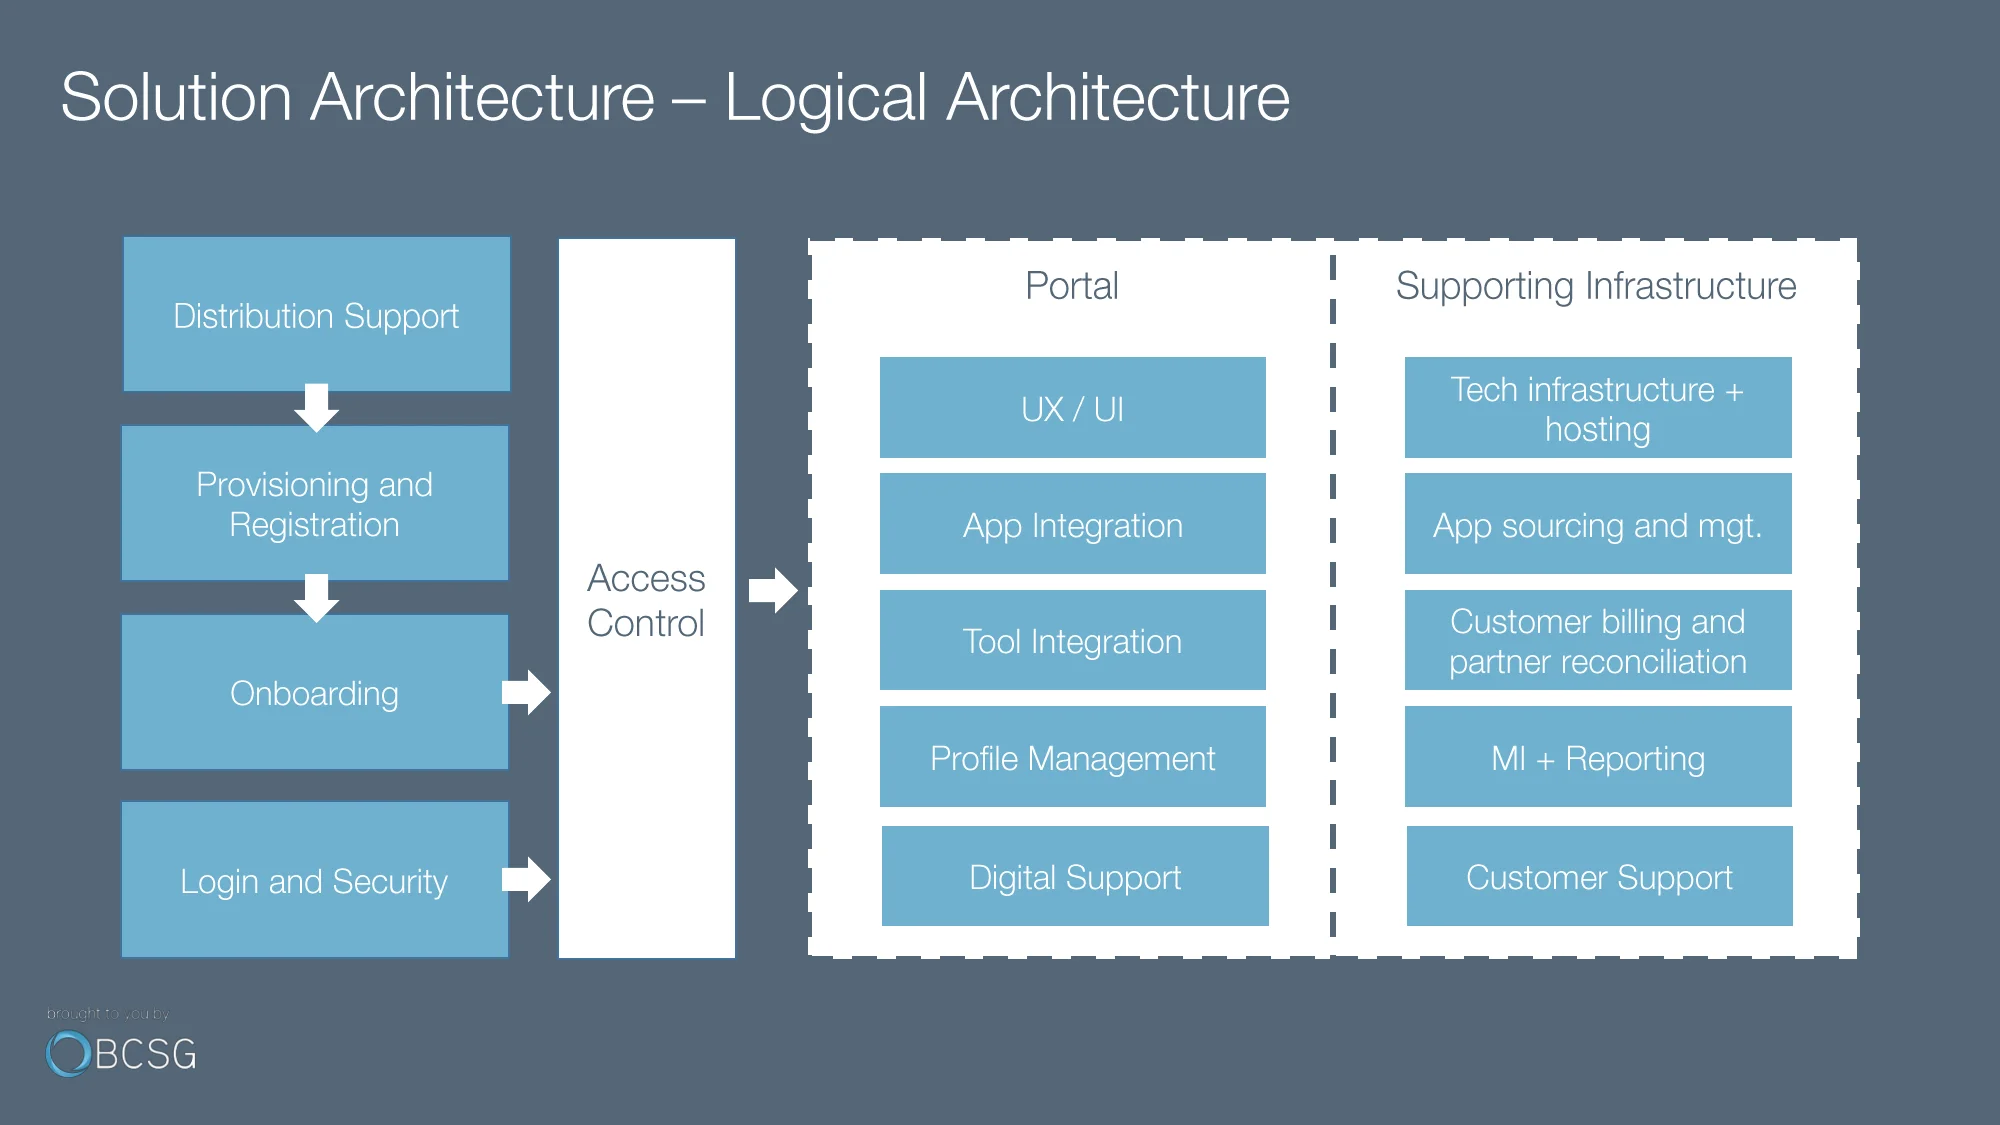Click the Digital Support box
The height and width of the screenshot is (1125, 2000).
click(1074, 877)
